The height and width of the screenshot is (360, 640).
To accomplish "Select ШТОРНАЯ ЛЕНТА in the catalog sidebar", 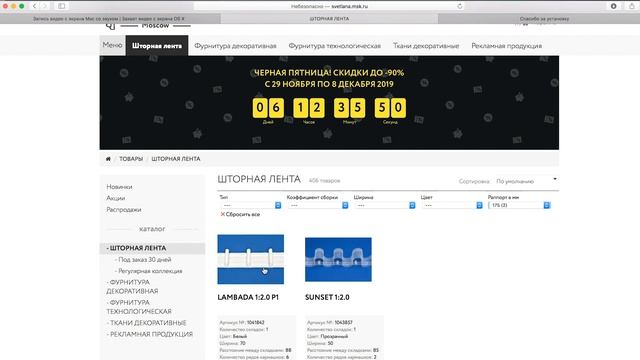I will [x=152, y=248].
